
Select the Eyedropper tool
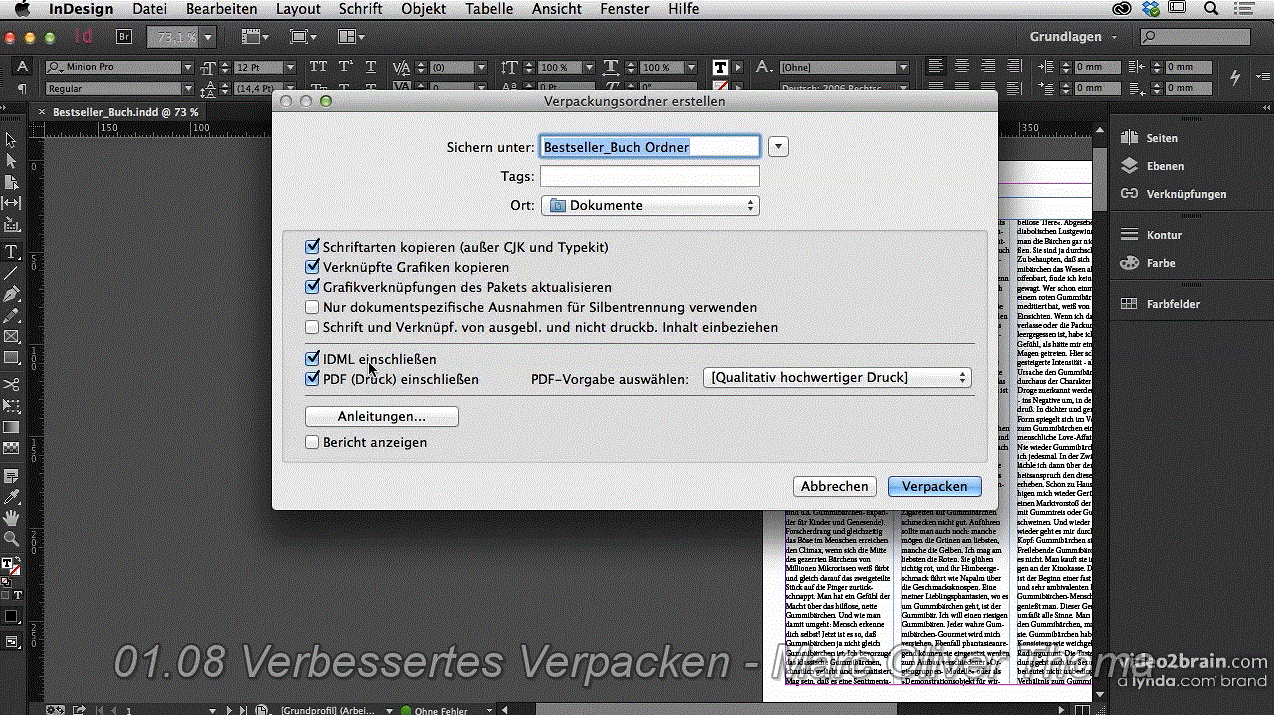tap(12, 497)
